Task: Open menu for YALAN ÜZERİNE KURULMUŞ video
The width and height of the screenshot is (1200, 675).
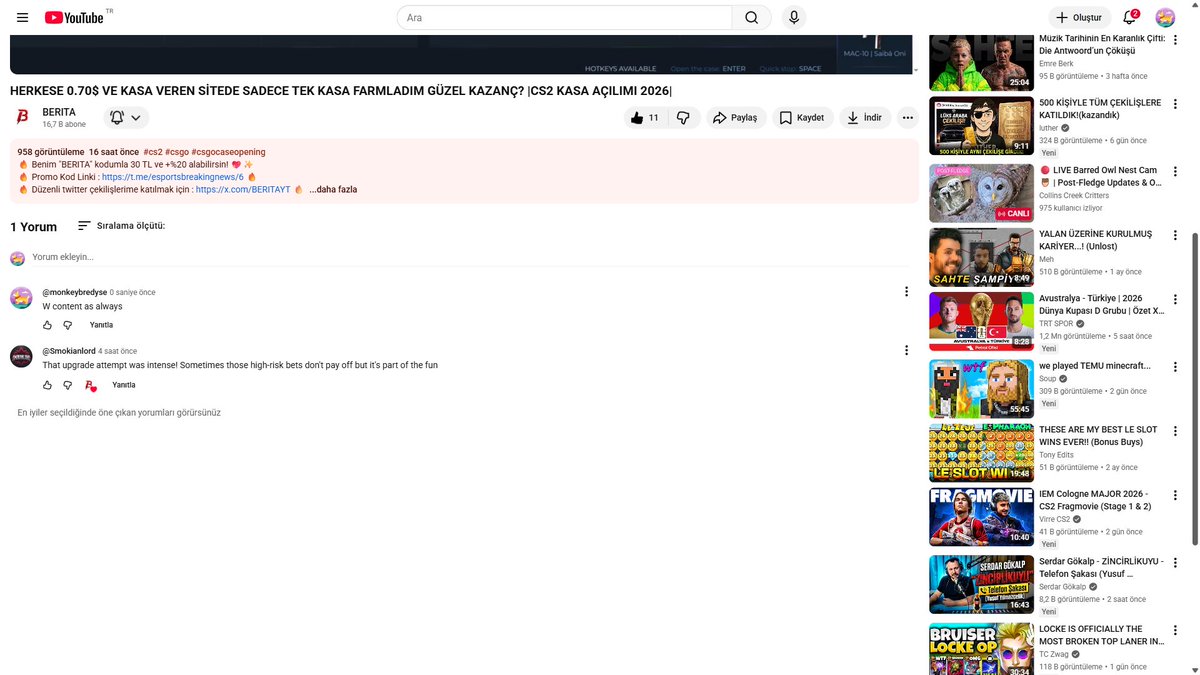Action: [1174, 236]
